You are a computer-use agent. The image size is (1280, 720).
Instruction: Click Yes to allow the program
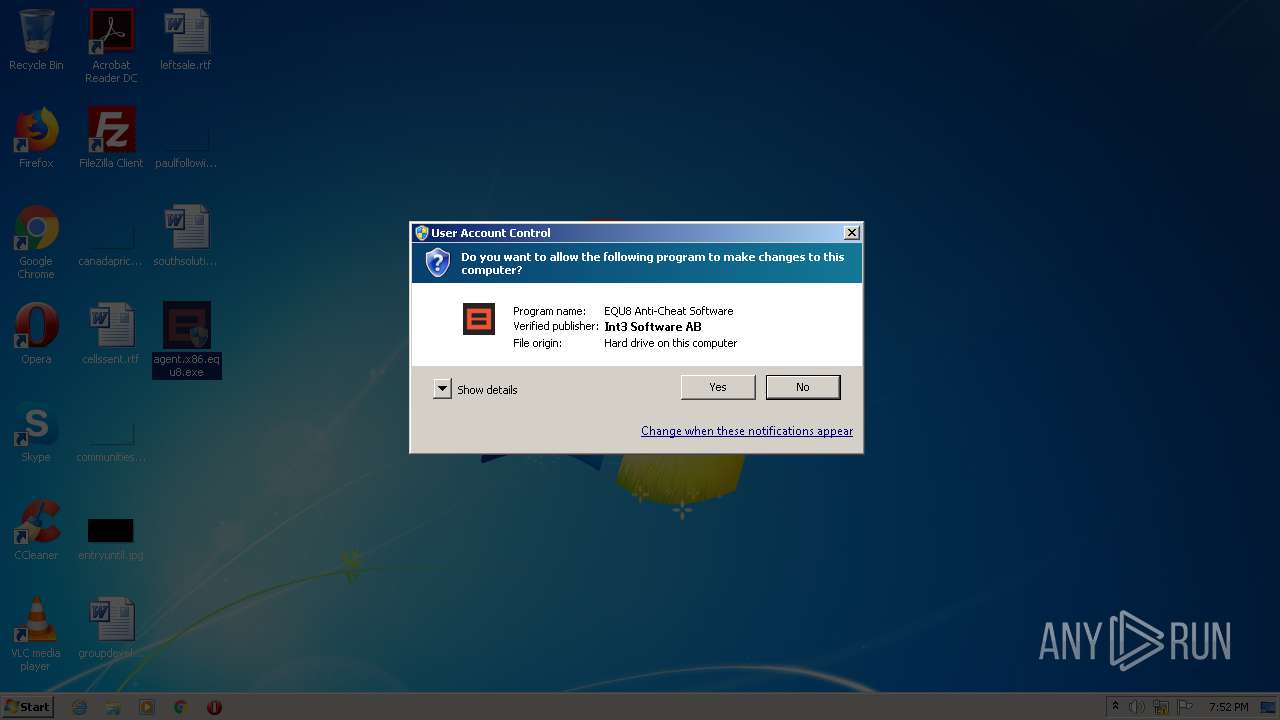point(718,387)
